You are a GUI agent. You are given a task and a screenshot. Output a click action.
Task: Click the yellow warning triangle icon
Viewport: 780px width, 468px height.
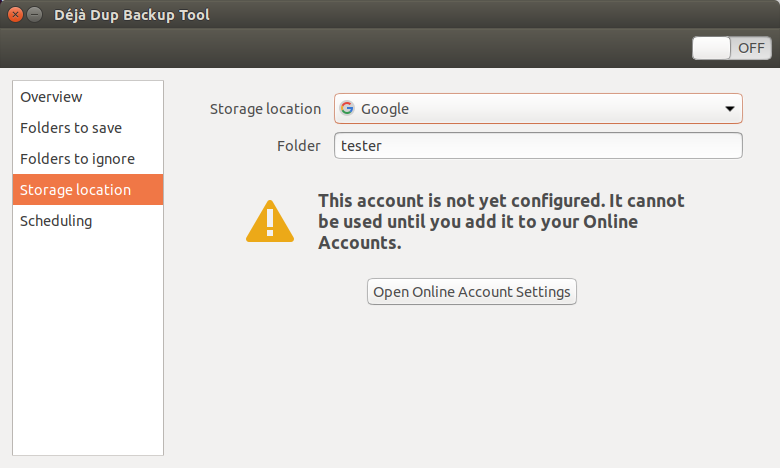[x=270, y=221]
